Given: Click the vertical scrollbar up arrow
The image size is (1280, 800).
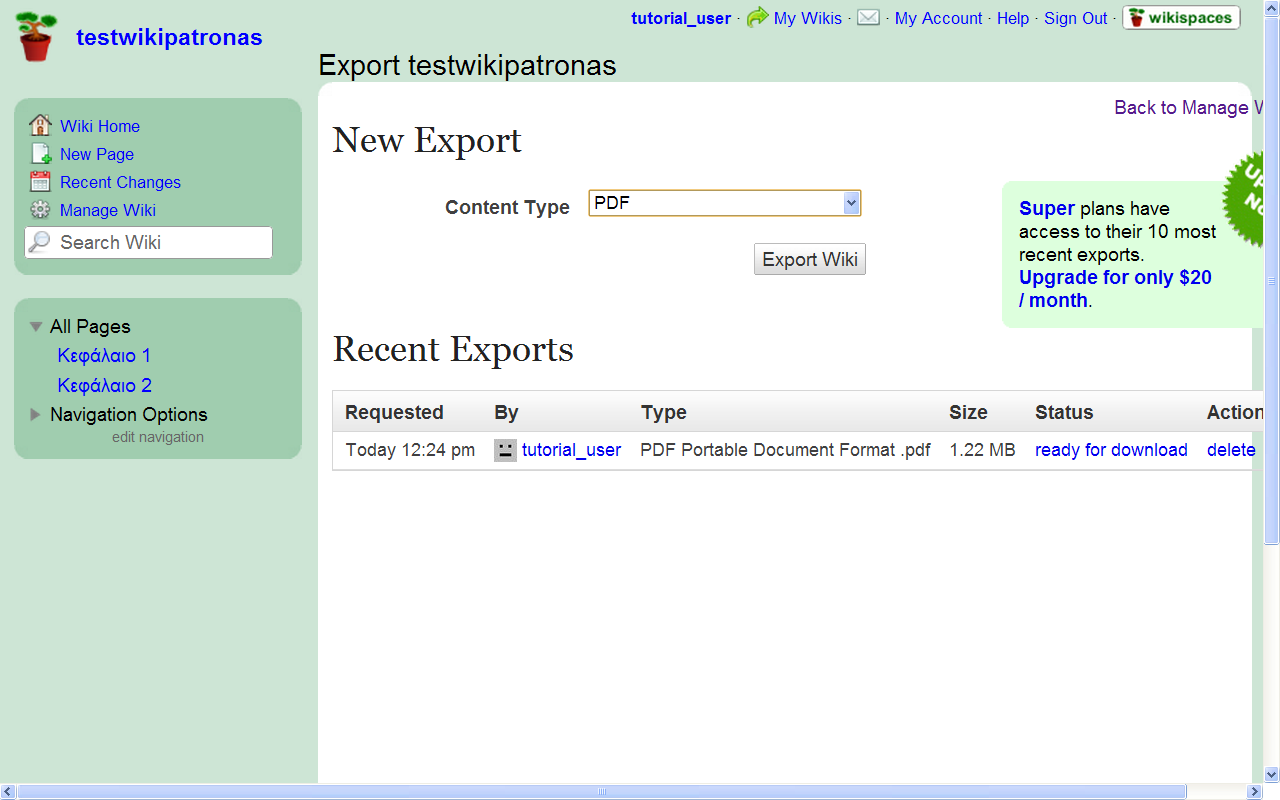Looking at the screenshot, I should (1272, 8).
